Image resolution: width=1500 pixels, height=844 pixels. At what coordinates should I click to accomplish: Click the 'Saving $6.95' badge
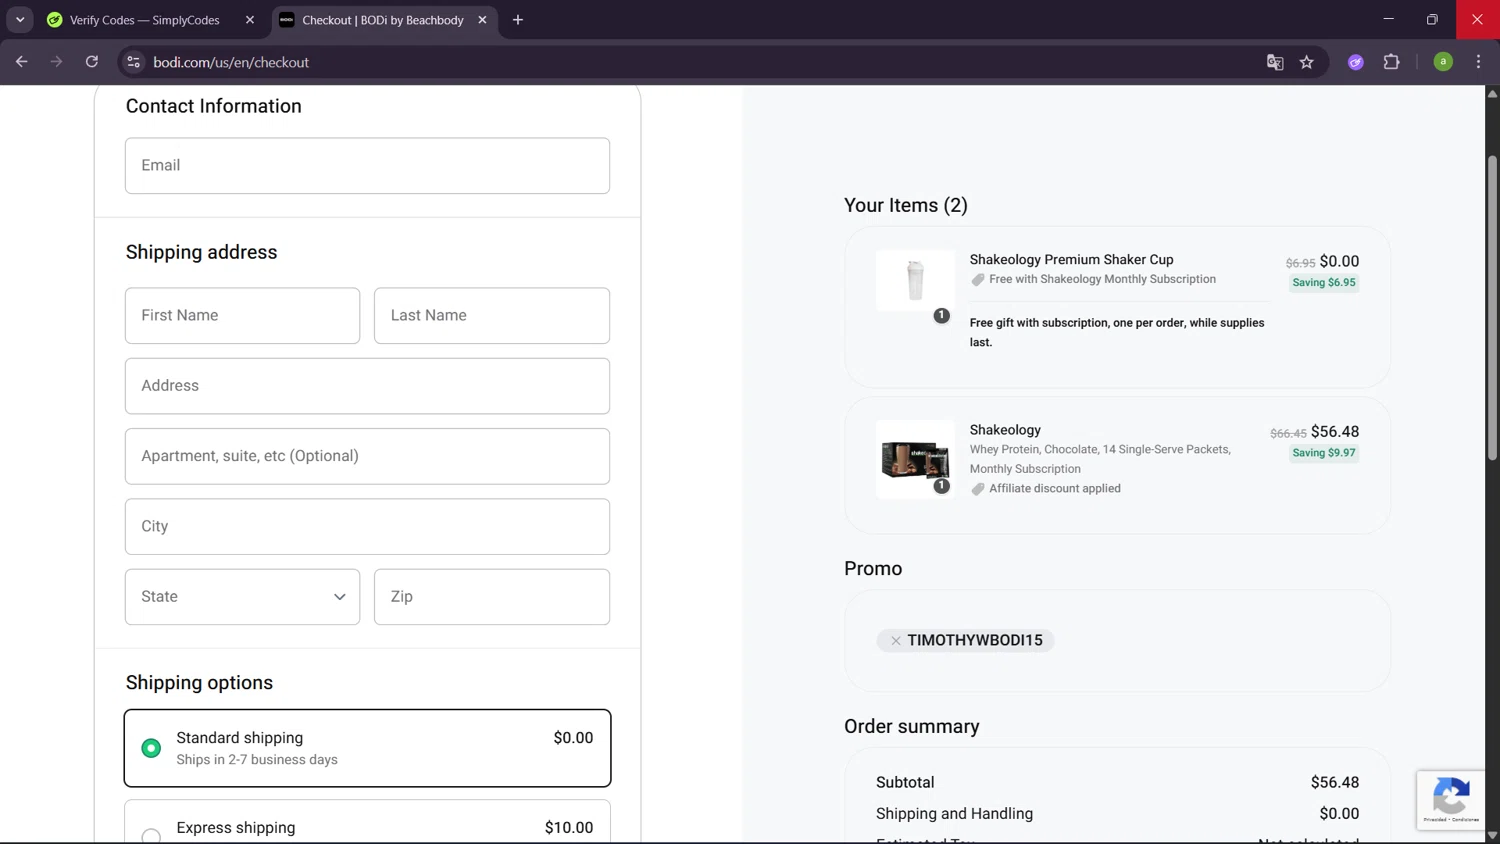click(1324, 283)
